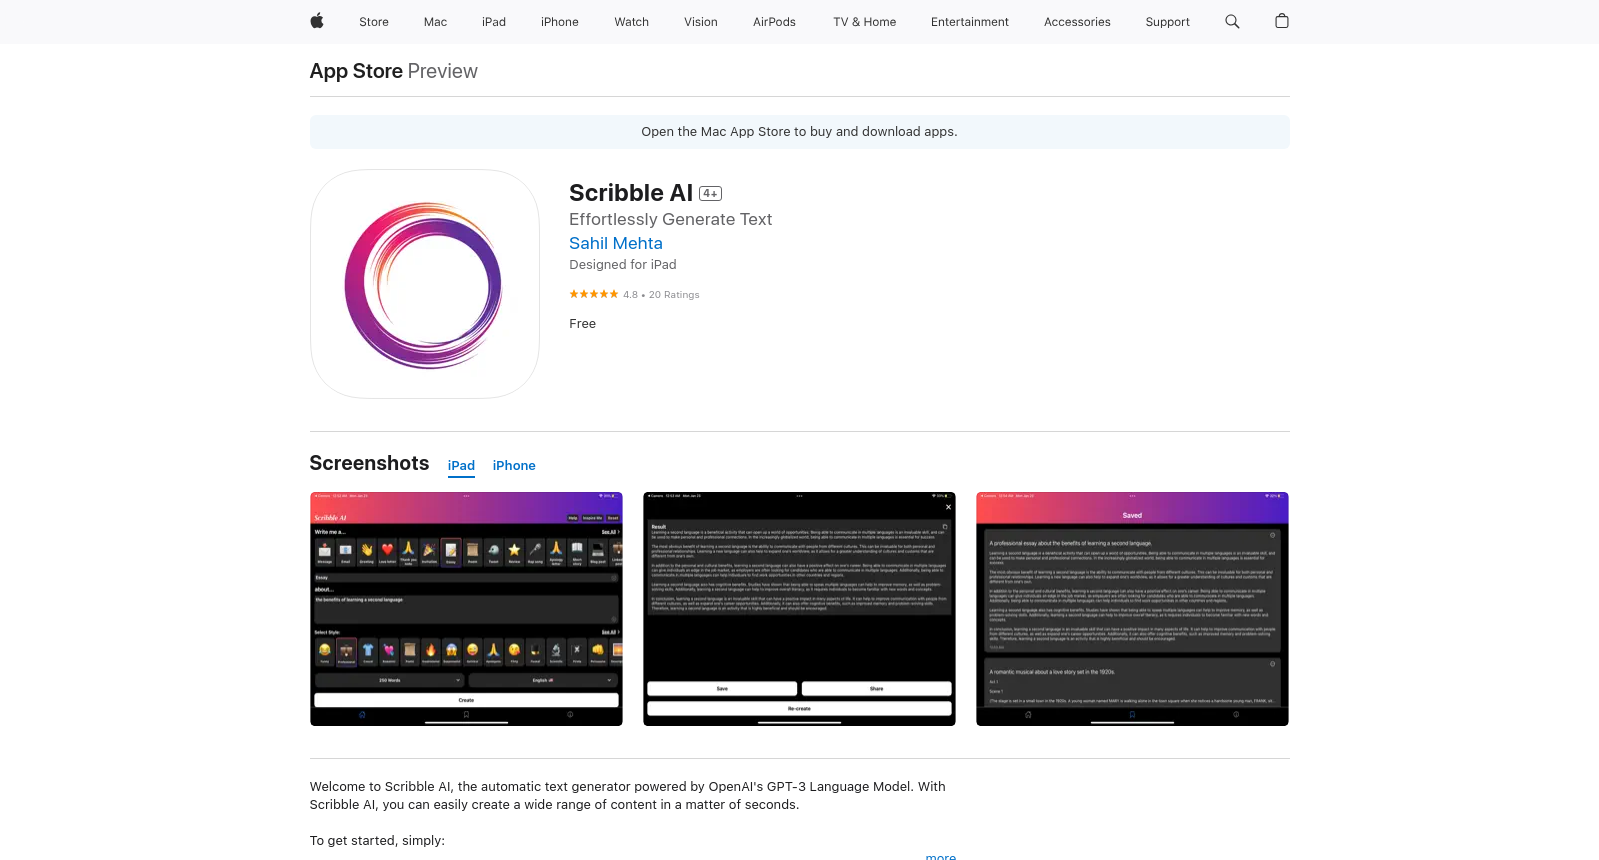Click the To get started, simply: line
The image size is (1599, 860).
[377, 841]
